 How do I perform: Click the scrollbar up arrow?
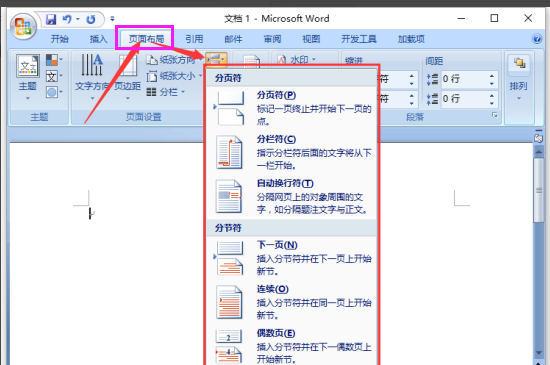point(538,151)
